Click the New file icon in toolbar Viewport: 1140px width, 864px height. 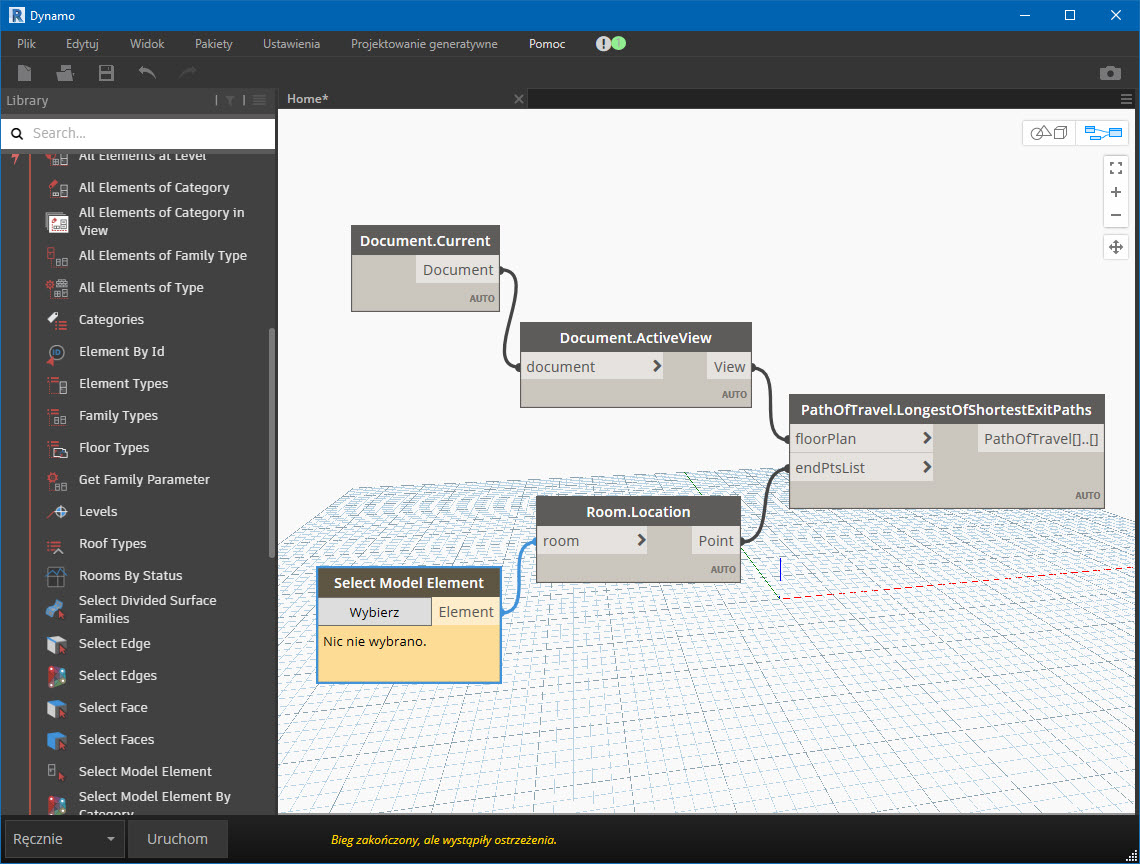click(x=25, y=73)
